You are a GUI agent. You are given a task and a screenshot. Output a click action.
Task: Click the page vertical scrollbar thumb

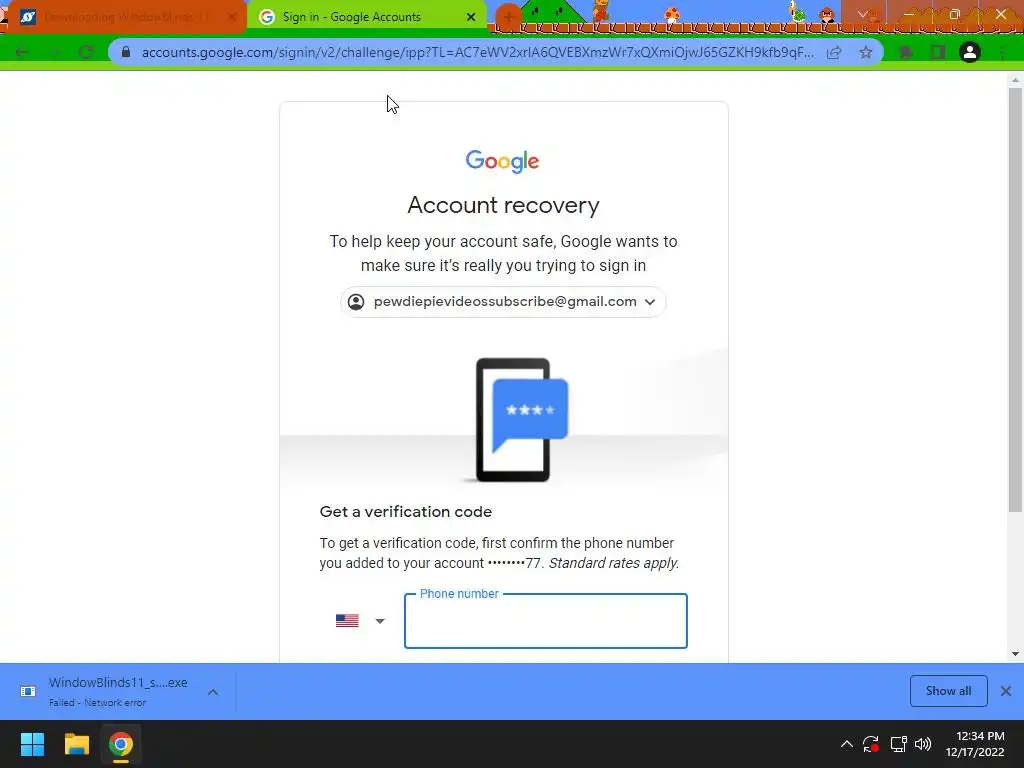[x=1015, y=300]
